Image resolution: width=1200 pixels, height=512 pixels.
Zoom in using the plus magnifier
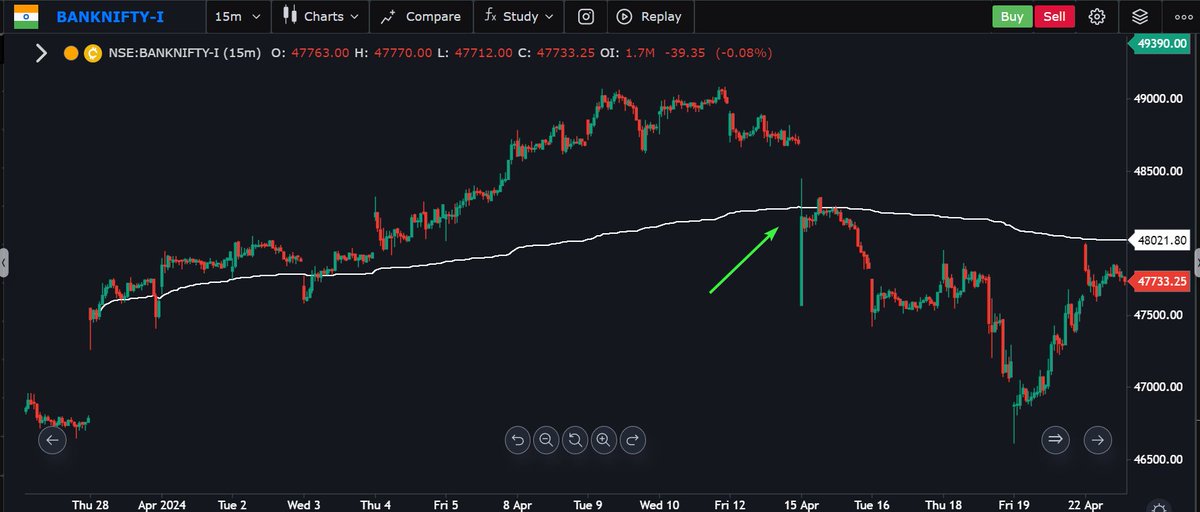click(603, 439)
